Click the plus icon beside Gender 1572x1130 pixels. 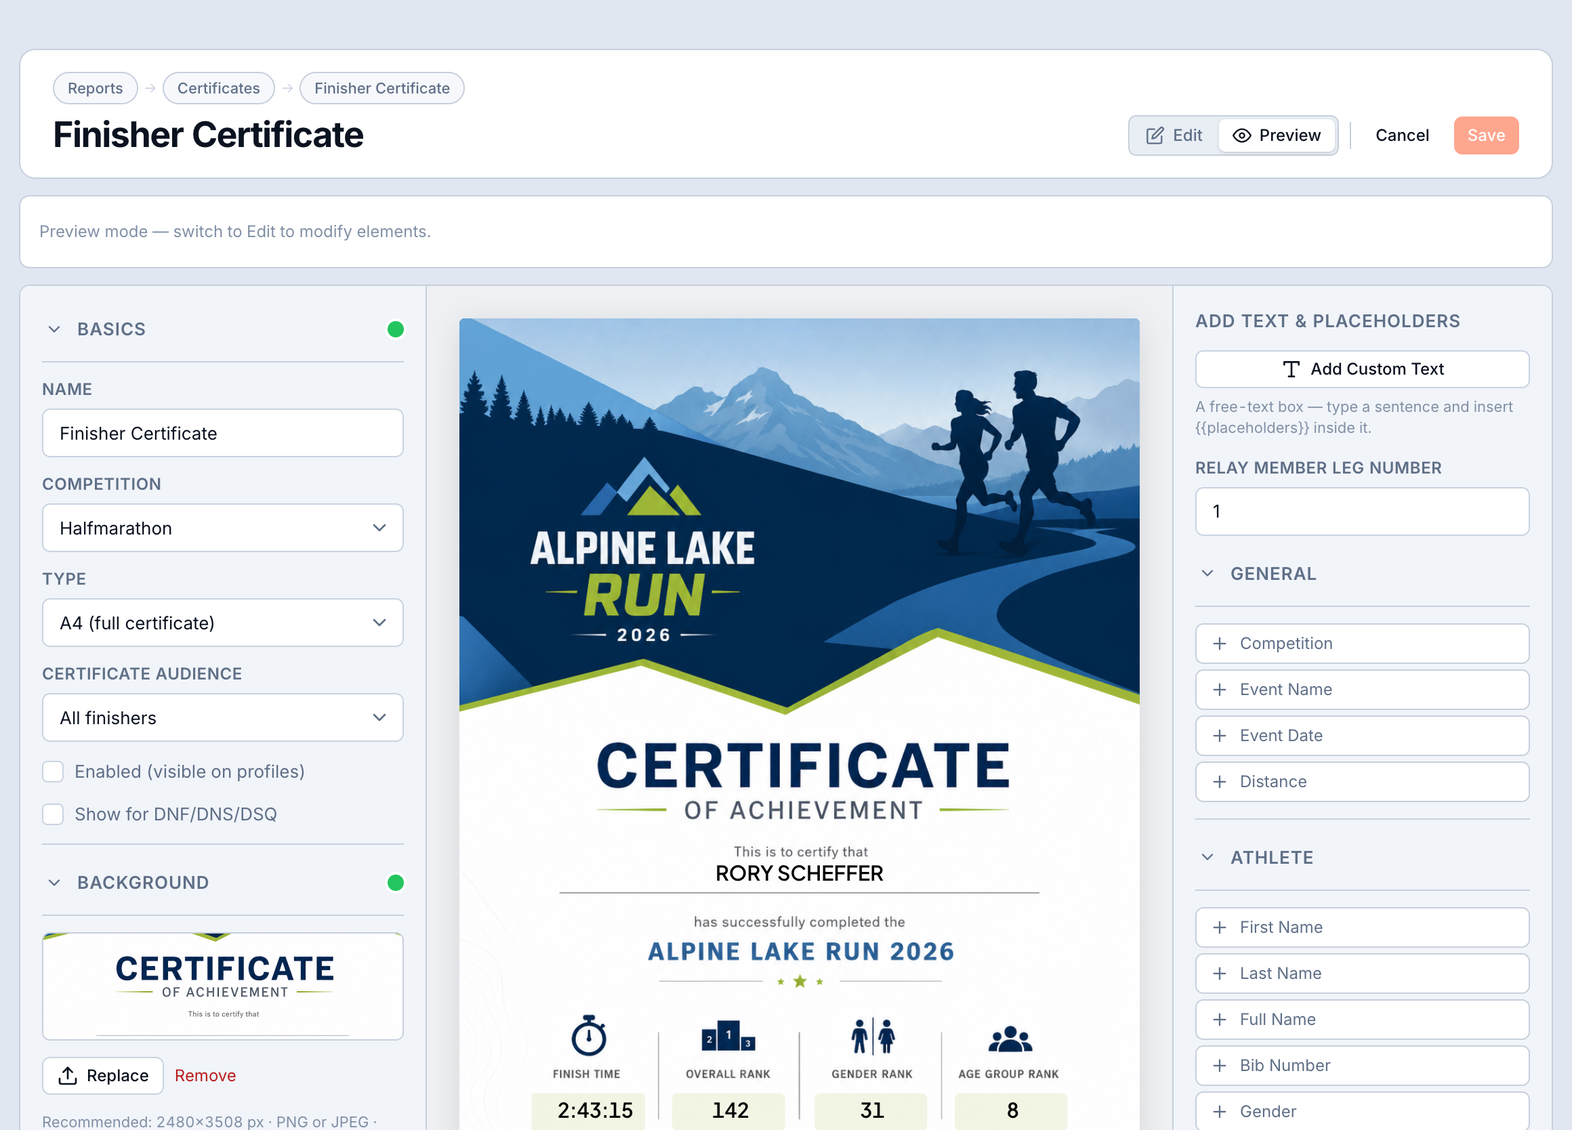pyautogui.click(x=1220, y=1111)
